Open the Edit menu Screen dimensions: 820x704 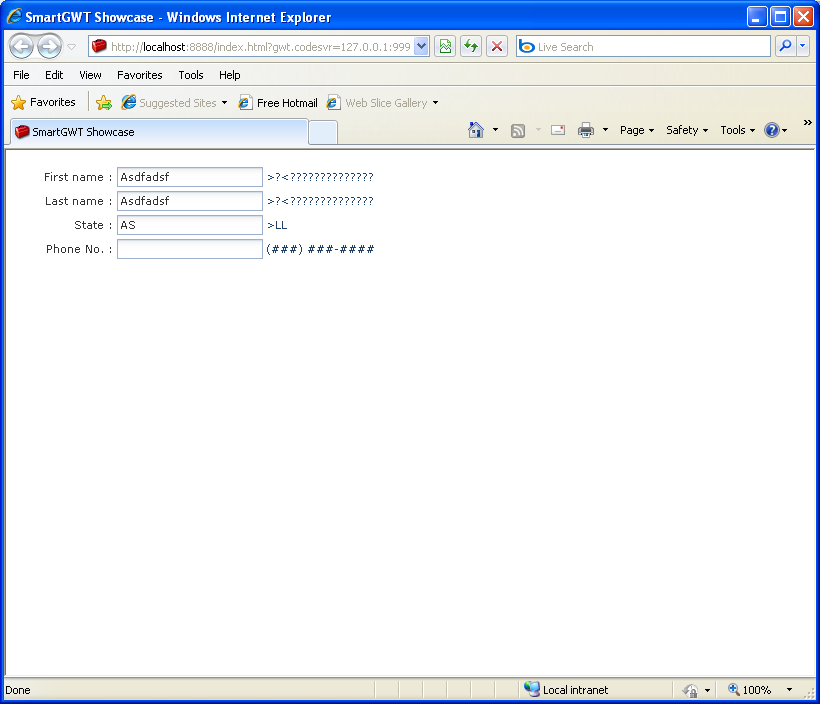54,75
